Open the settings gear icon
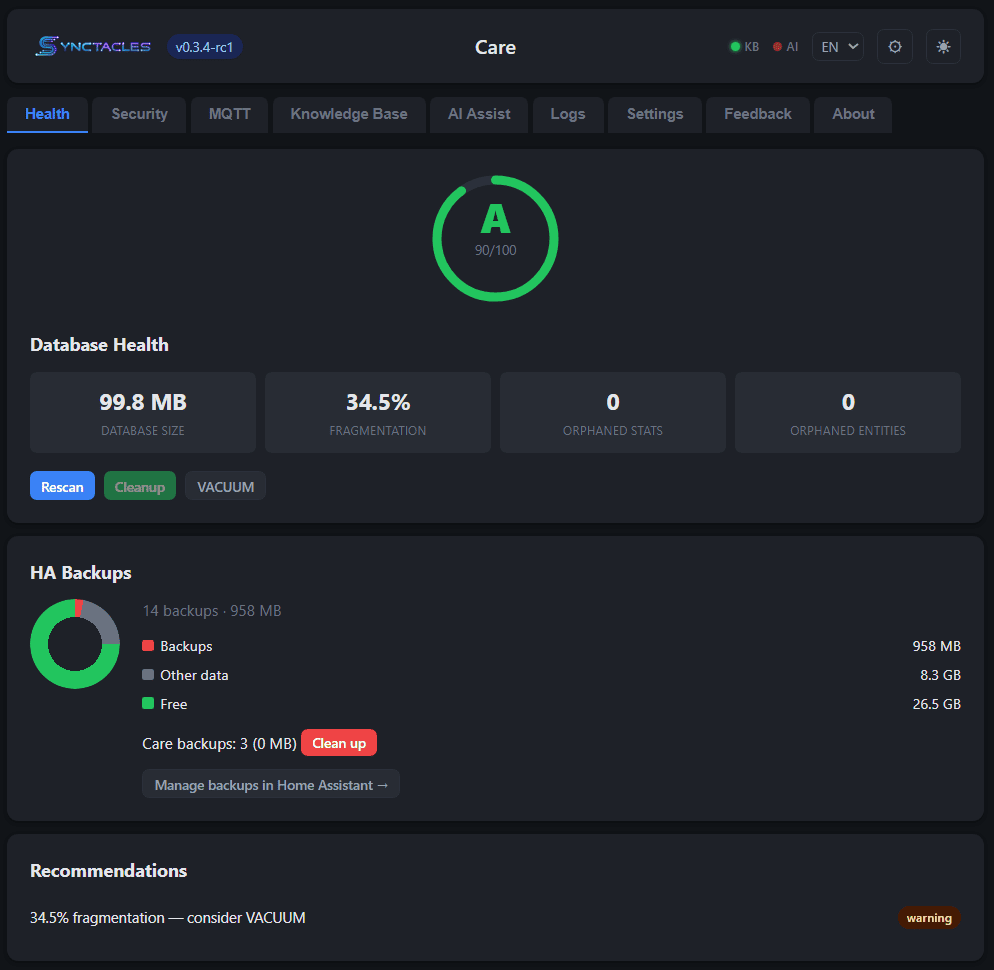Viewport: 994px width, 970px height. point(894,46)
